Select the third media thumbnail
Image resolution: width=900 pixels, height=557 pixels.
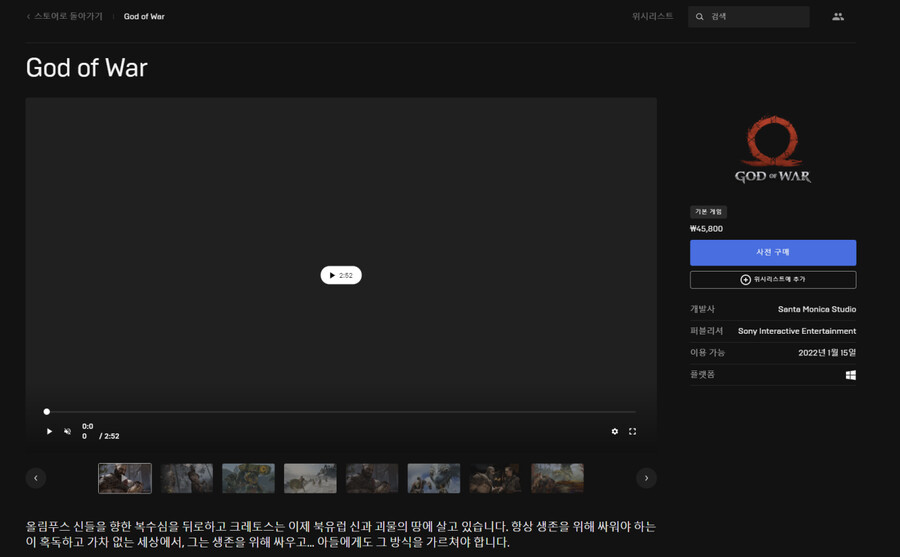point(249,478)
